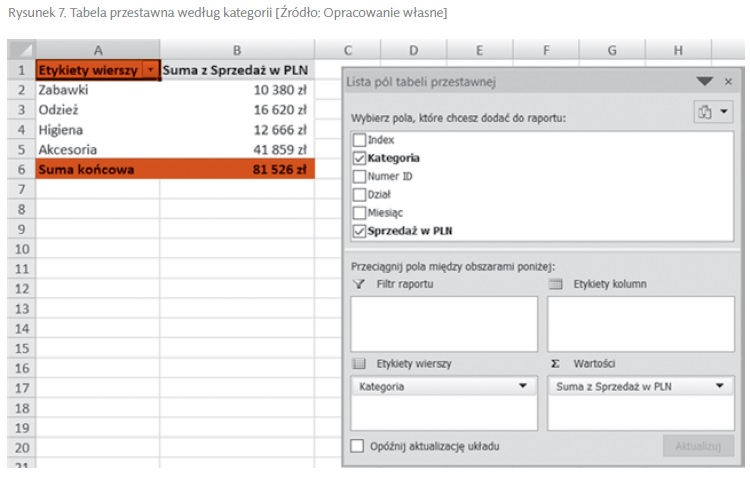Tick the Dział field checkbox
750x477 pixels.
(359, 194)
